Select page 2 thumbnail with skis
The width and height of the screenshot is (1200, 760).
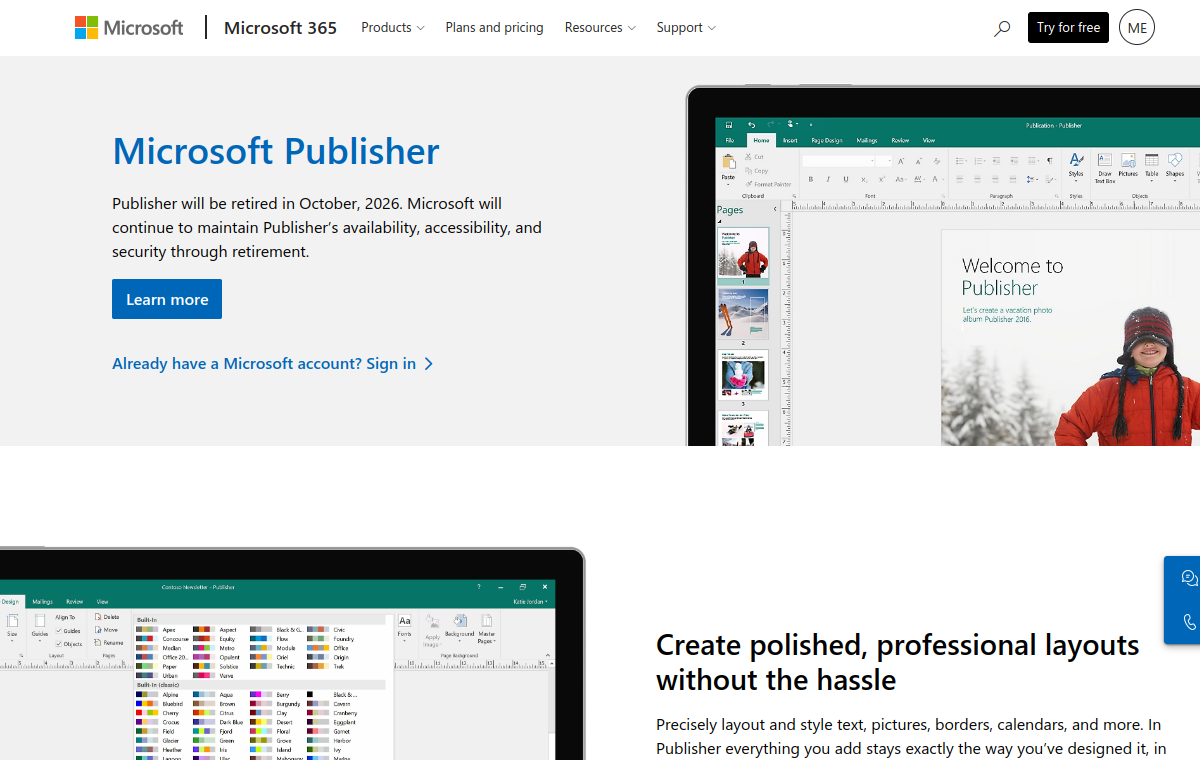click(x=743, y=314)
